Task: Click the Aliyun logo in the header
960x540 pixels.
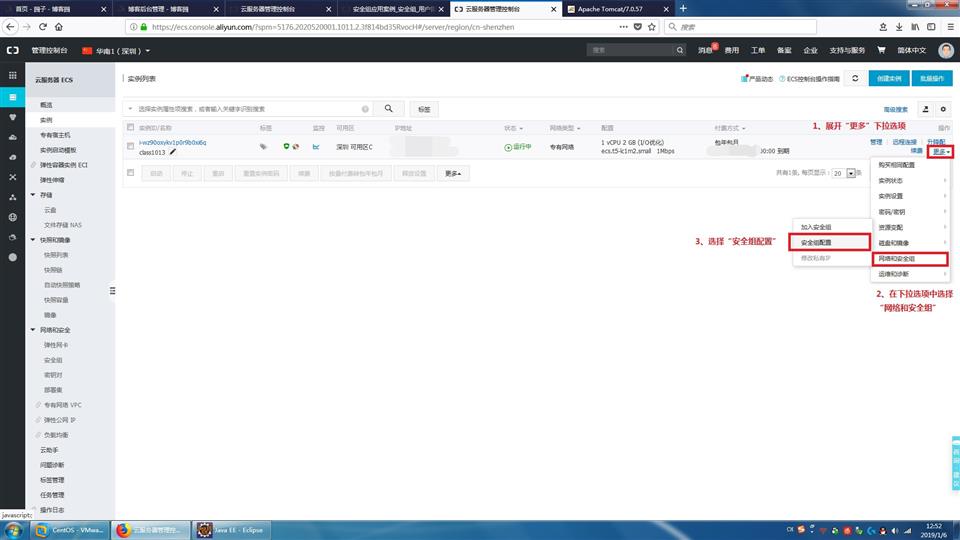Action: click(x=12, y=50)
